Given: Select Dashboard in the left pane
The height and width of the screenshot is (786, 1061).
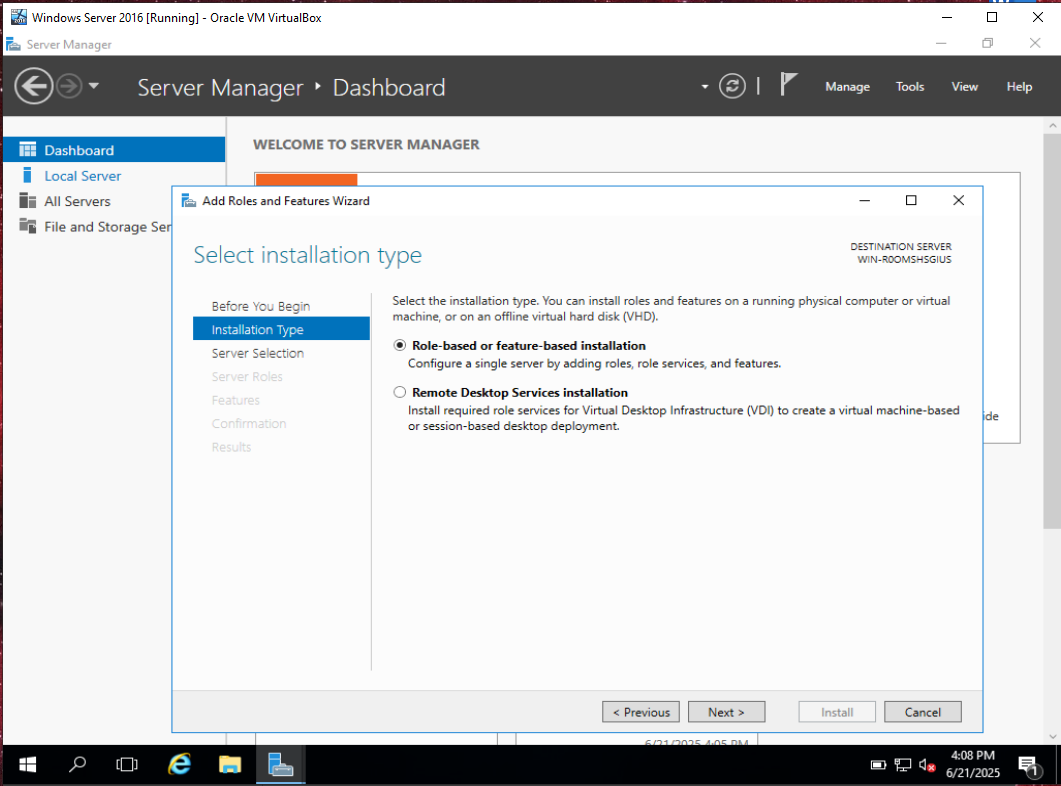Looking at the screenshot, I should 114,149.
